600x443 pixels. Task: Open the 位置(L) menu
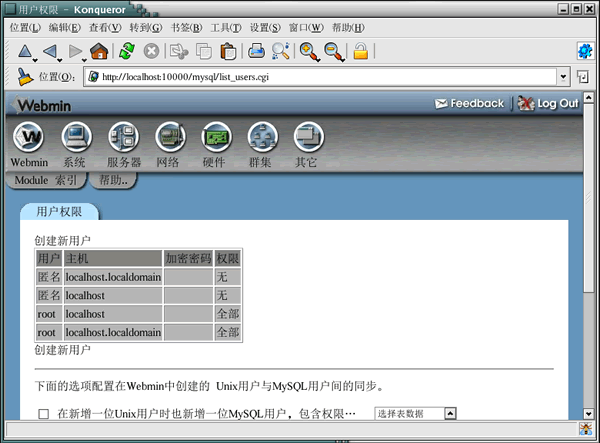[25, 28]
